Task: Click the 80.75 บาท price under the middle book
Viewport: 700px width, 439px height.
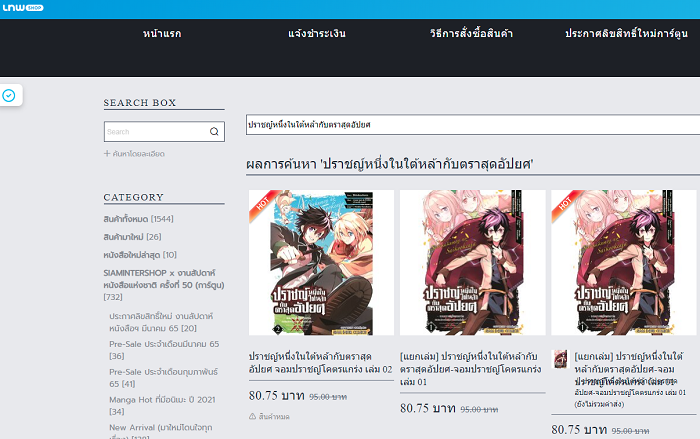Action: pyautogui.click(x=428, y=408)
